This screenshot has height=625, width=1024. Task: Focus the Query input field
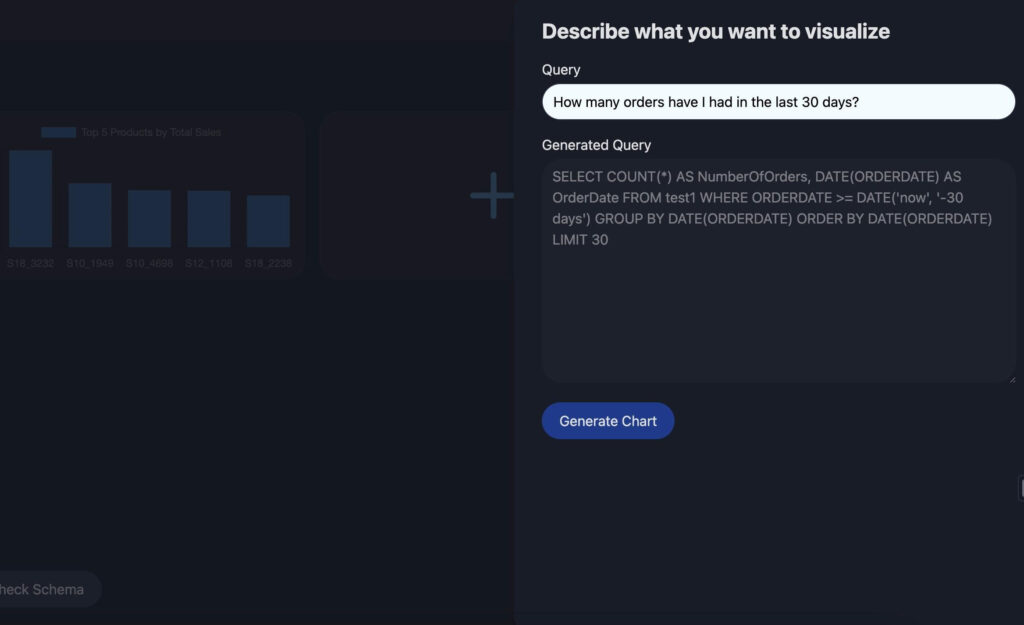click(x=778, y=102)
